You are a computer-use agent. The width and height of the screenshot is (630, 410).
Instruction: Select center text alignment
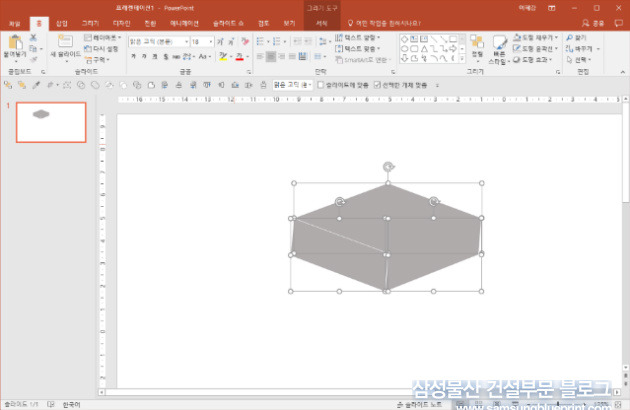(x=271, y=57)
